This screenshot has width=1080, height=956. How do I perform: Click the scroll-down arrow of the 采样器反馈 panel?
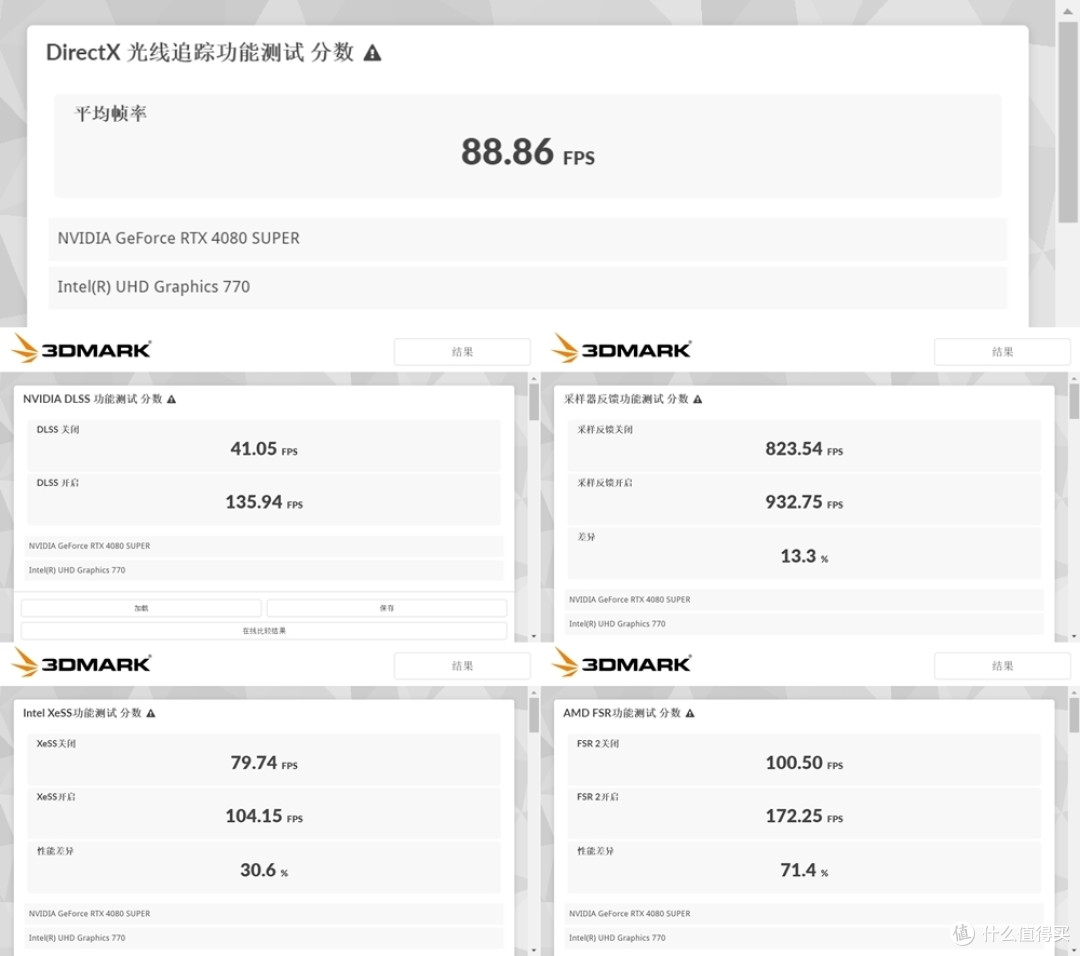point(1074,636)
